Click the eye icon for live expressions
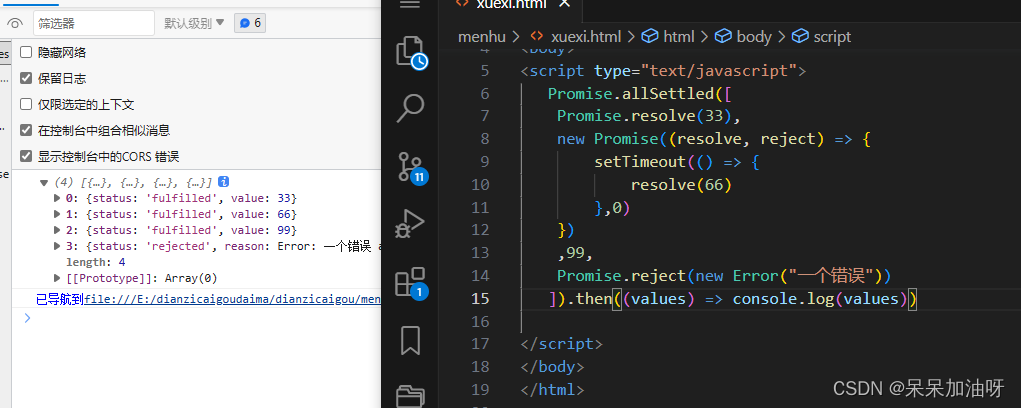Image resolution: width=1021 pixels, height=408 pixels. pyautogui.click(x=15, y=23)
